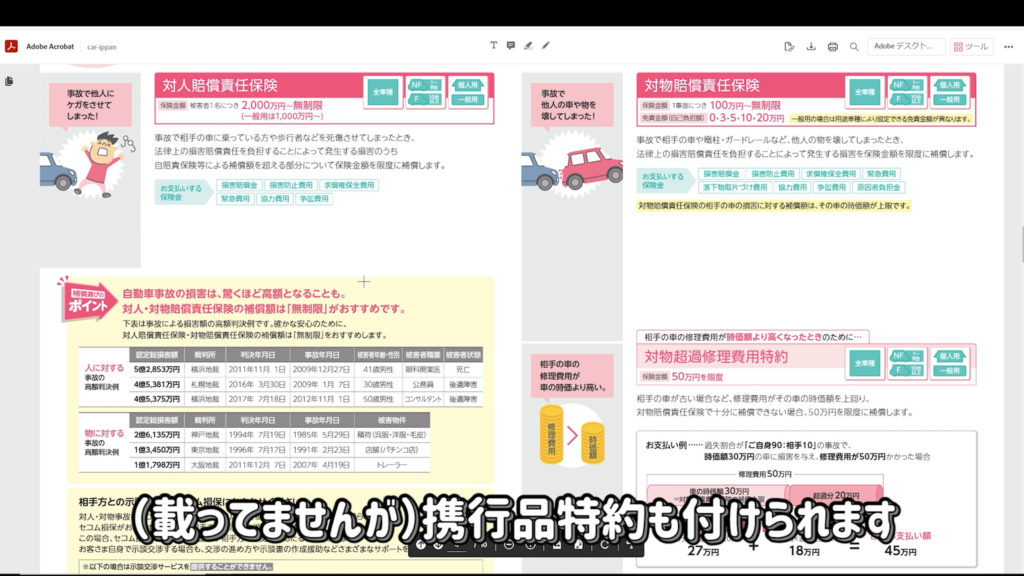Select the freehand draw pen tool
This screenshot has width=1024, height=576.
coord(546,46)
